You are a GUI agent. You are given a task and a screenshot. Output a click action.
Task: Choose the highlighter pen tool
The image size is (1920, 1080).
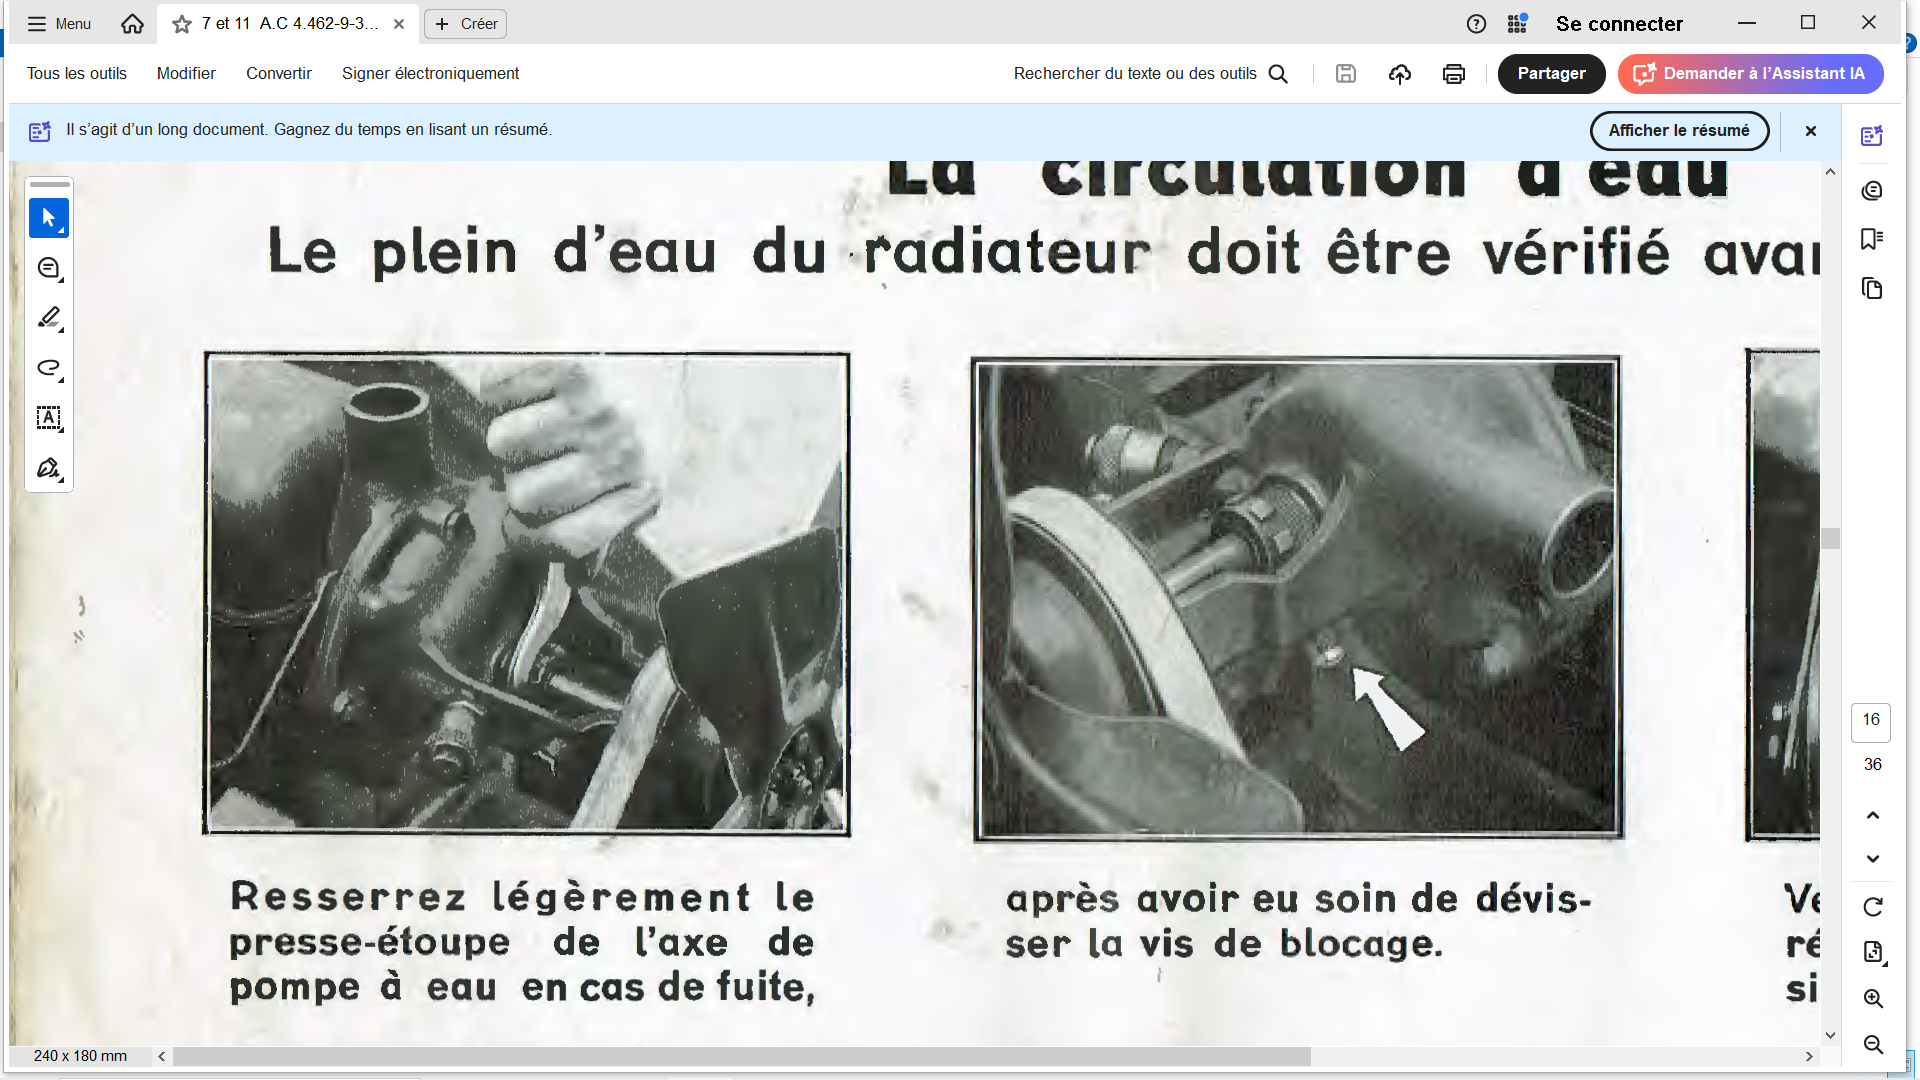pos(48,318)
